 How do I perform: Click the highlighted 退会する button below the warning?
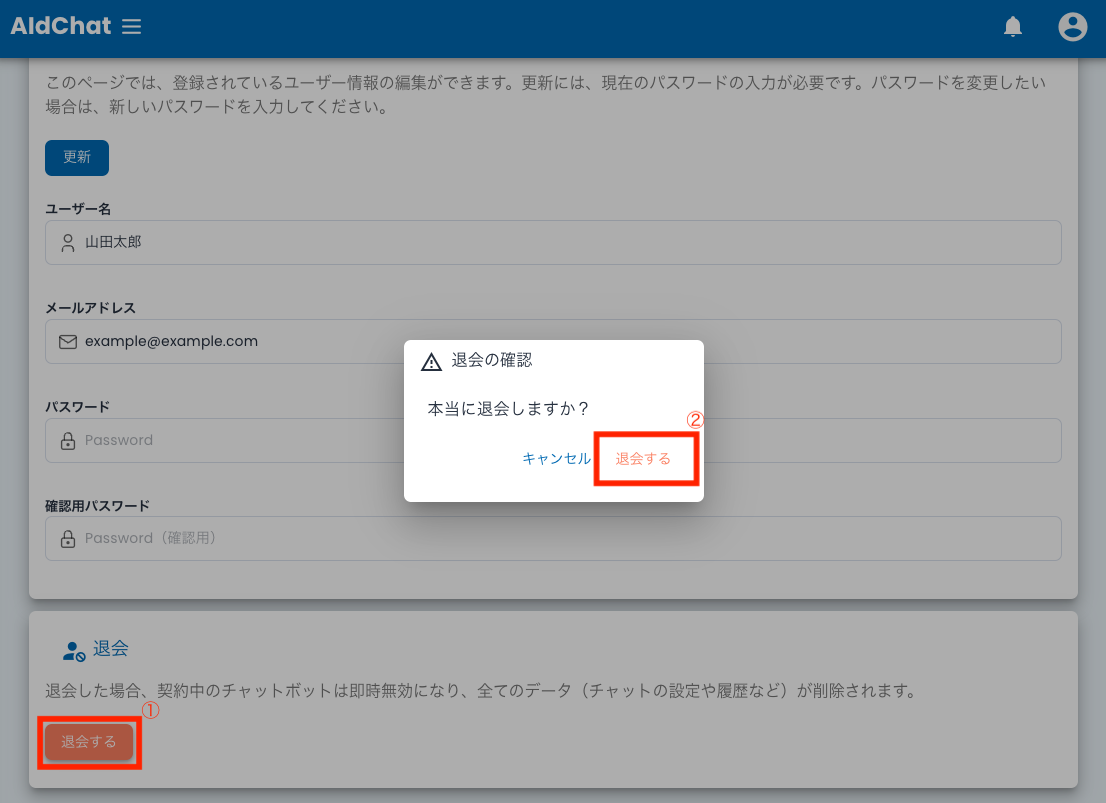(x=89, y=742)
